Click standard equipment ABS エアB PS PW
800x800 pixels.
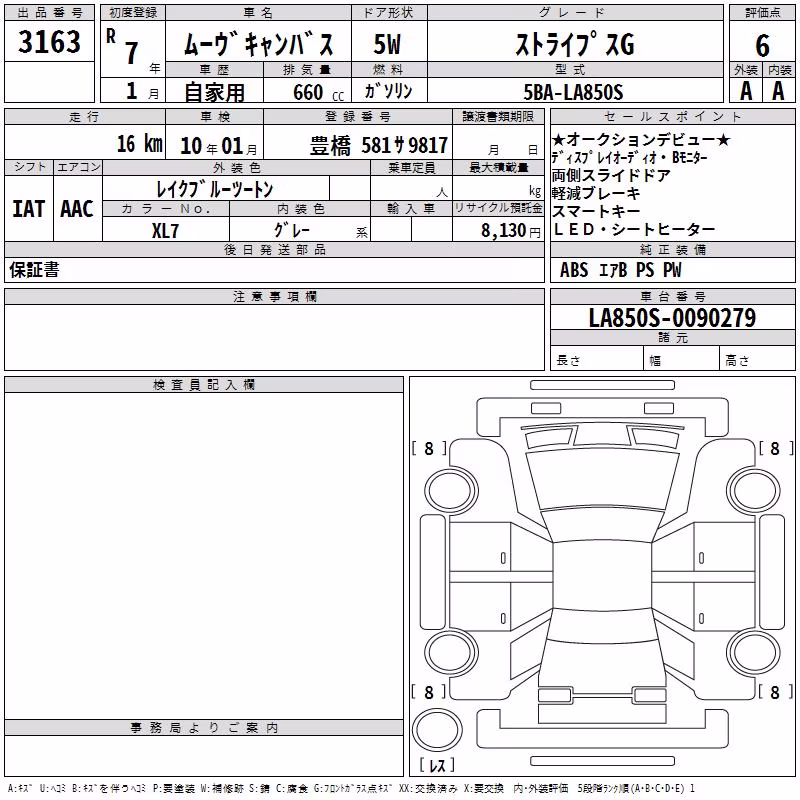pyautogui.click(x=620, y=270)
